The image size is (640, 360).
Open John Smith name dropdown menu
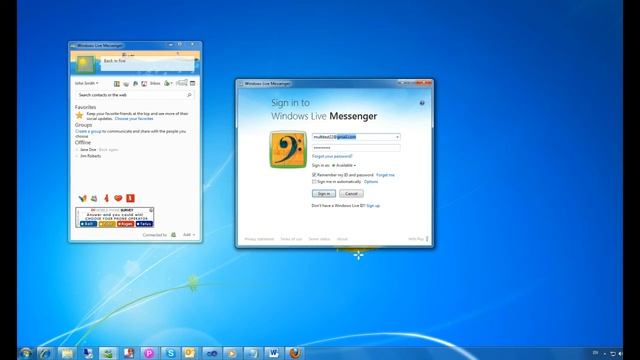pyautogui.click(x=87, y=83)
